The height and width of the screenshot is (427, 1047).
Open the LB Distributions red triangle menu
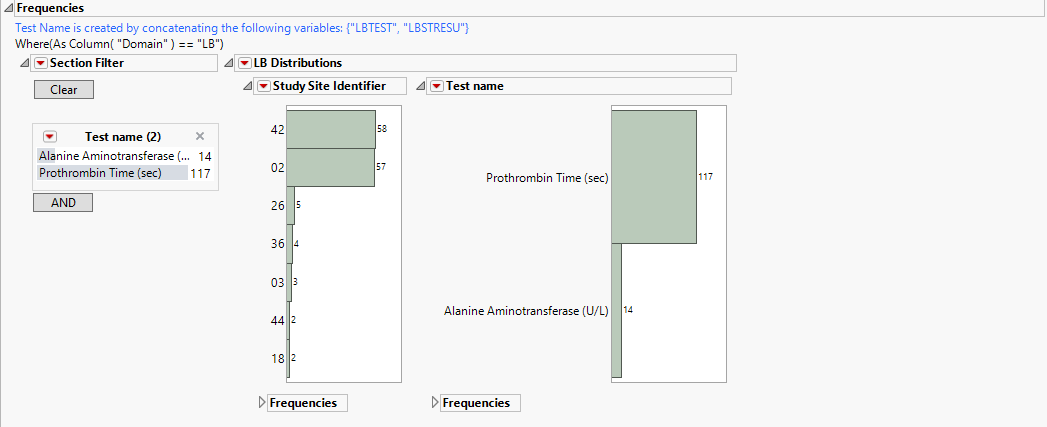[x=244, y=64]
